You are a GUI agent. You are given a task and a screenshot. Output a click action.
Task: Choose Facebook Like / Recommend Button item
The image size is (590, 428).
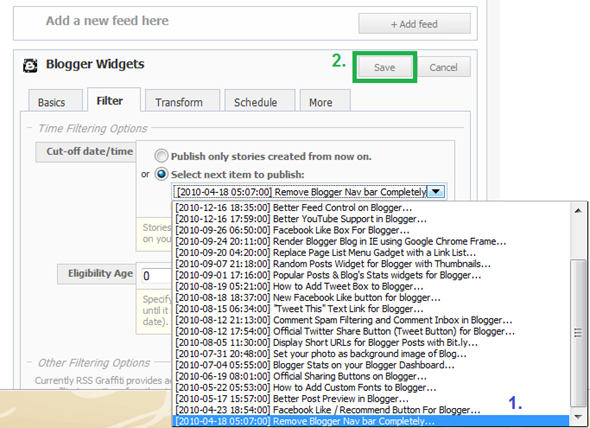pos(371,410)
